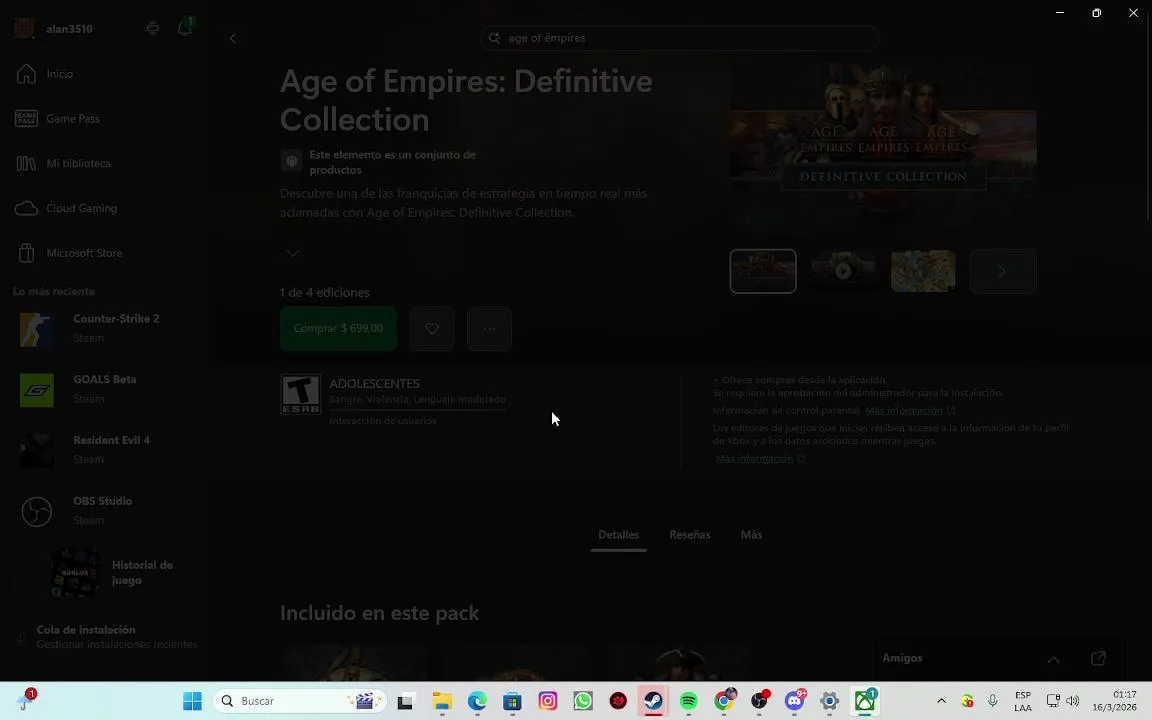
Task: Open the notifications bell
Action: 185,28
